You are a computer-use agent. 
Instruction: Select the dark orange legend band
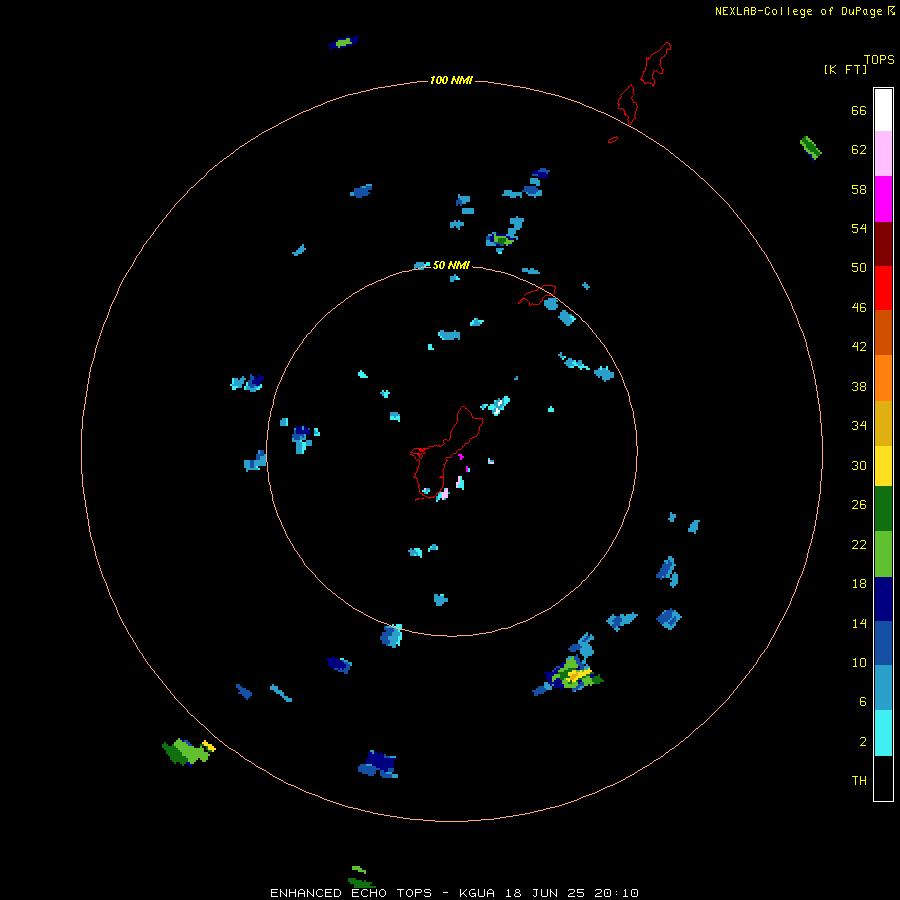[x=883, y=333]
